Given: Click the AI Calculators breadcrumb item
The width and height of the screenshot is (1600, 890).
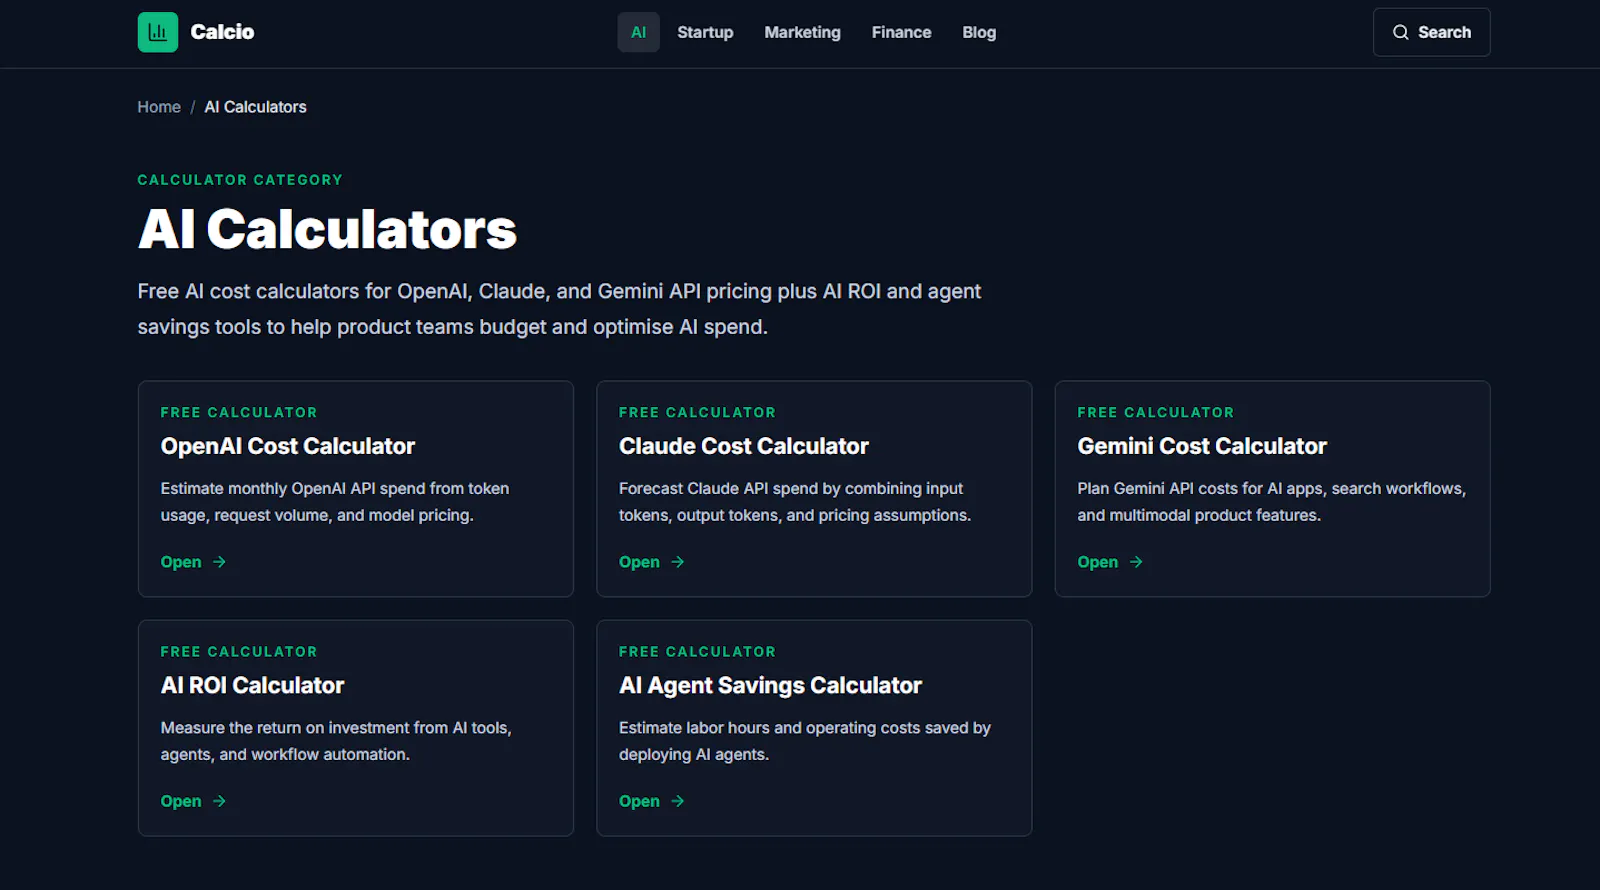Looking at the screenshot, I should [x=255, y=107].
